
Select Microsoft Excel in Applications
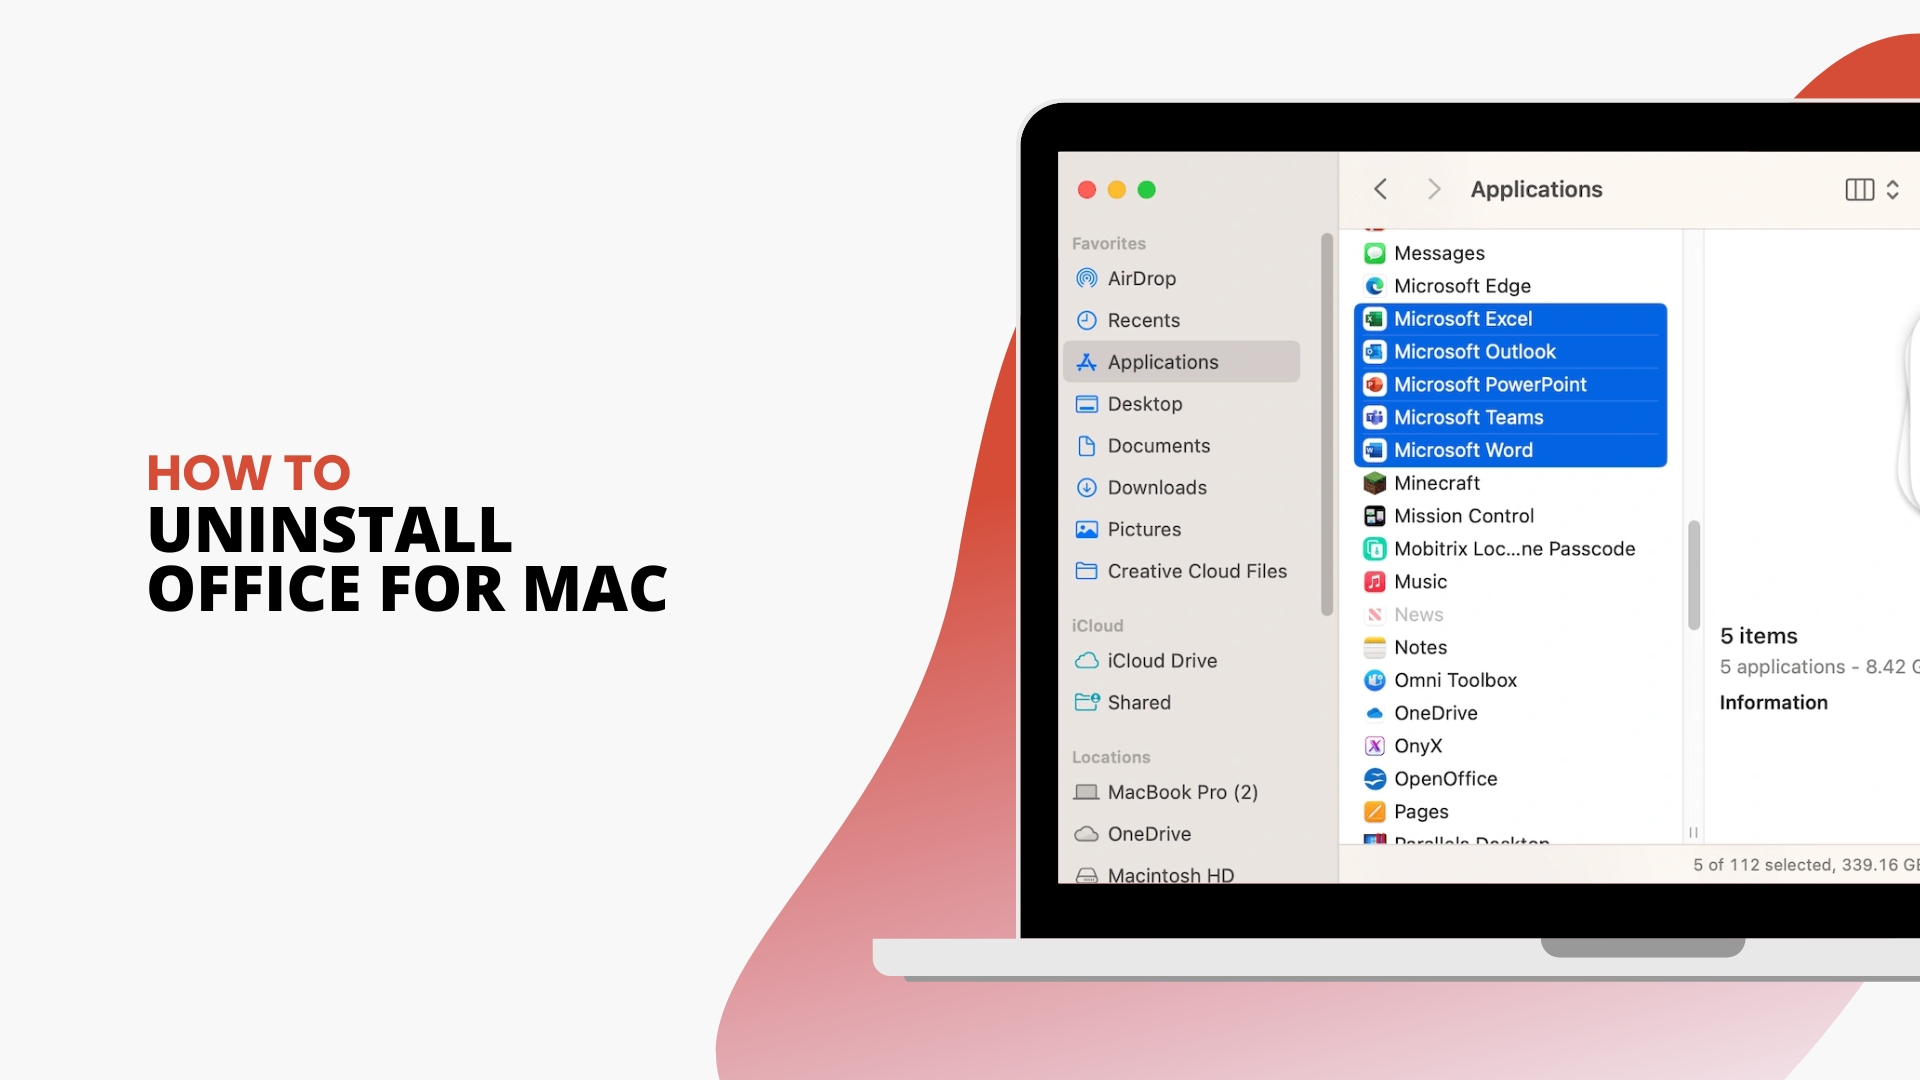(1464, 318)
